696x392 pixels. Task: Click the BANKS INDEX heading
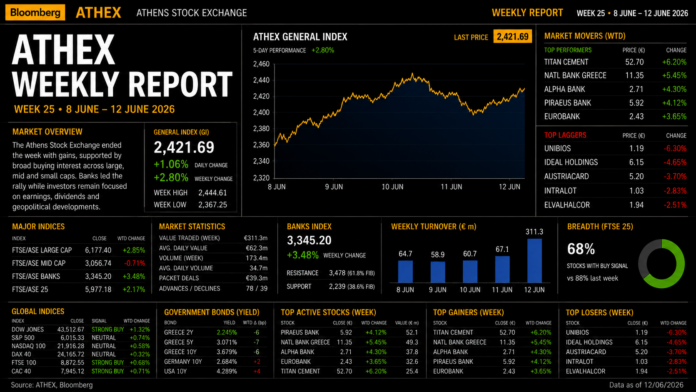pos(309,226)
